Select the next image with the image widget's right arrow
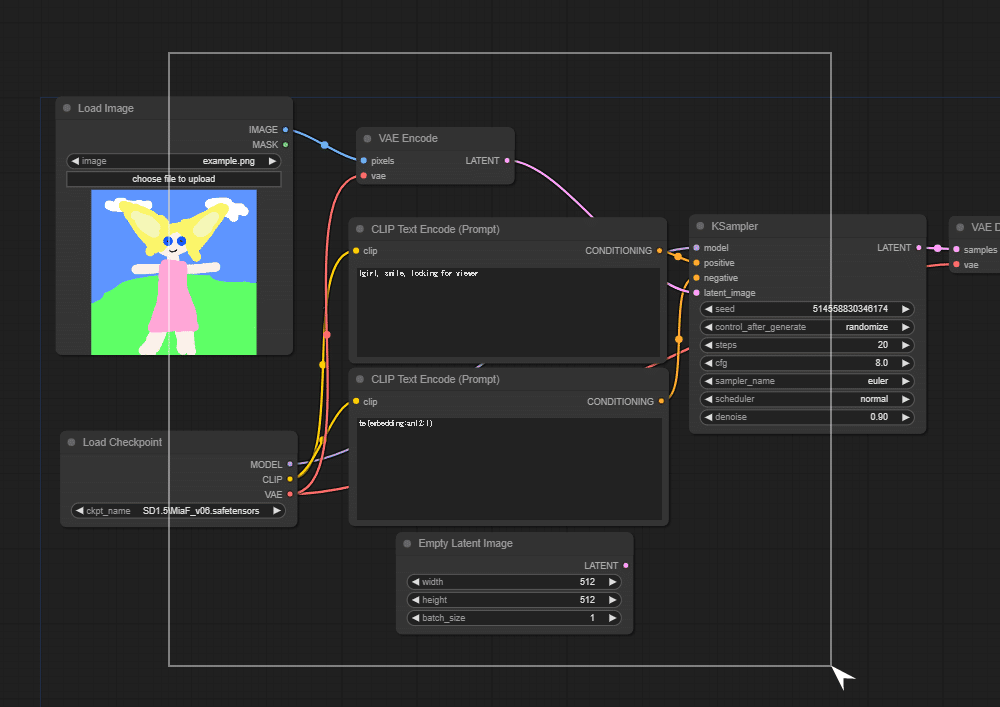 tap(272, 161)
